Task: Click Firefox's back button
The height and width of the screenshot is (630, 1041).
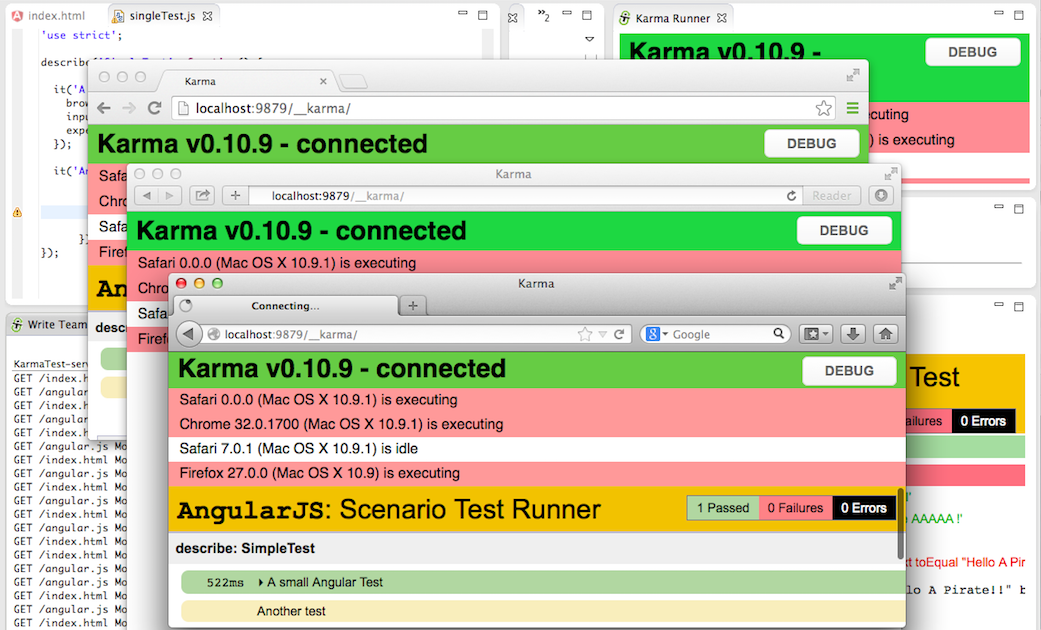Action: pos(189,334)
